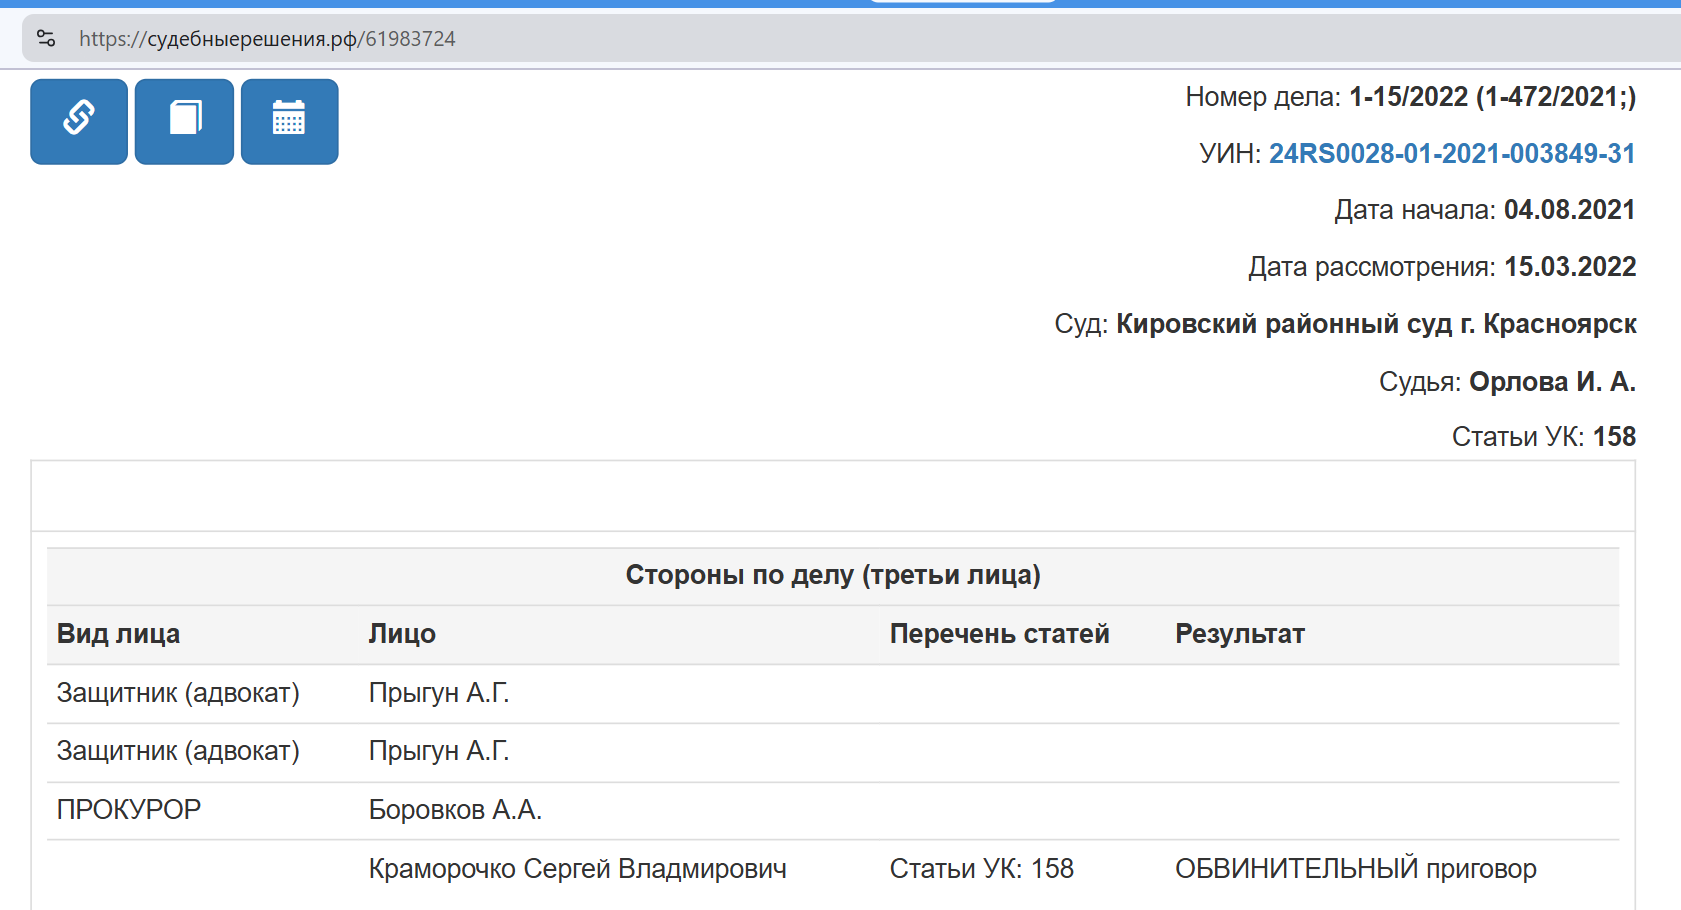Click the site information icon in address bar
1681x910 pixels.
click(46, 39)
